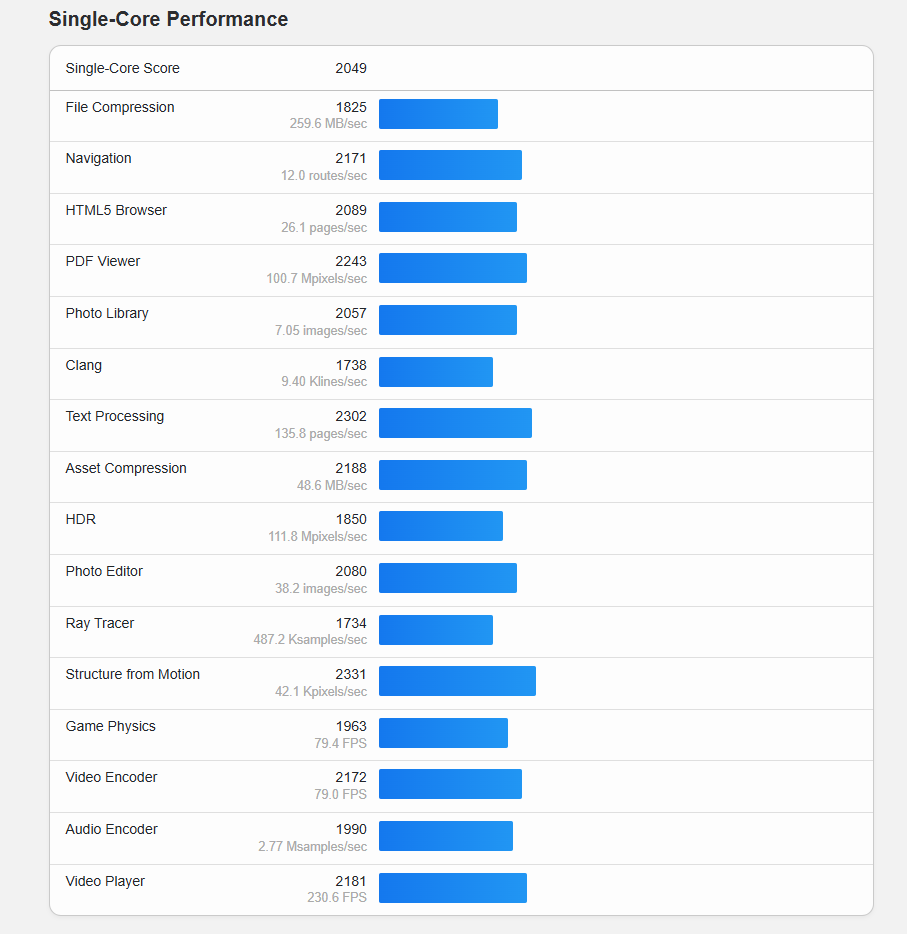Click the Video Player blue bar

(453, 888)
